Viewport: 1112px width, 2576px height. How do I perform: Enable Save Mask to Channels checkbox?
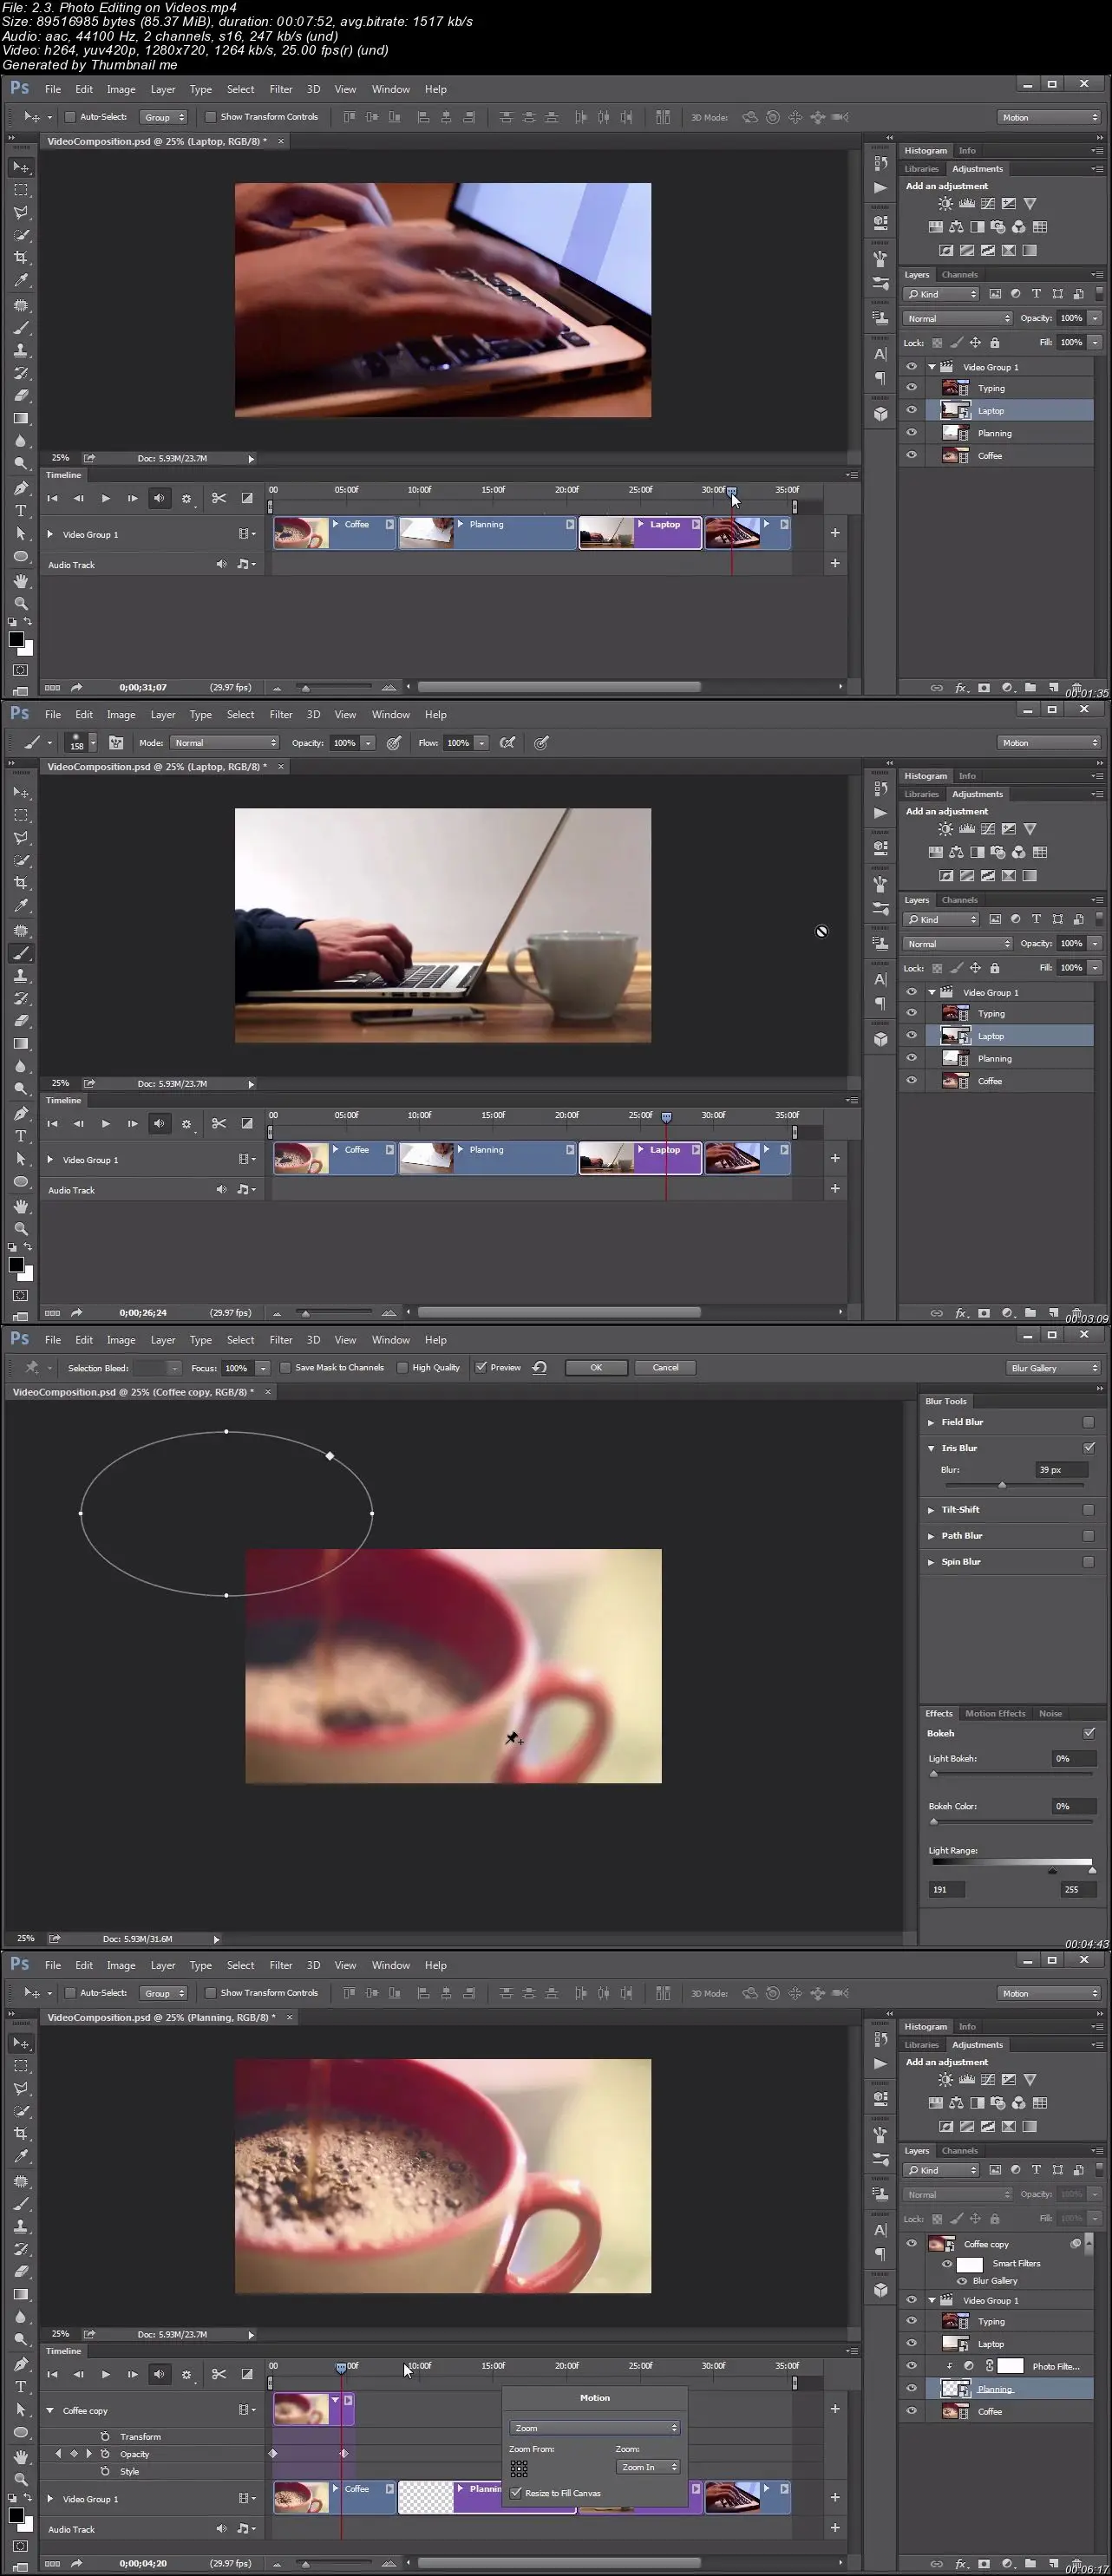(285, 1368)
